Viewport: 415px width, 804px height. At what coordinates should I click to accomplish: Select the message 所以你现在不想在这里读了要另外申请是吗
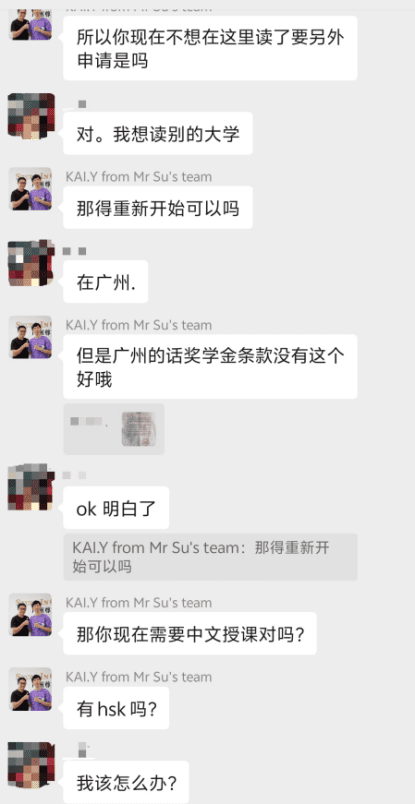pyautogui.click(x=210, y=48)
